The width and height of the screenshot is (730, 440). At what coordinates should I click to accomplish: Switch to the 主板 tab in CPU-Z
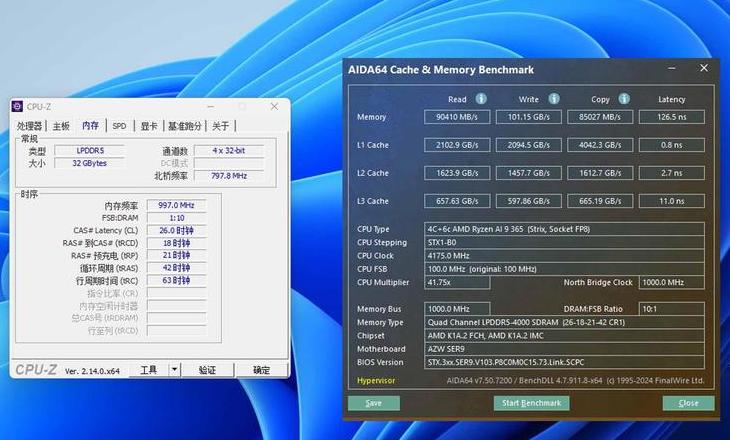point(61,126)
